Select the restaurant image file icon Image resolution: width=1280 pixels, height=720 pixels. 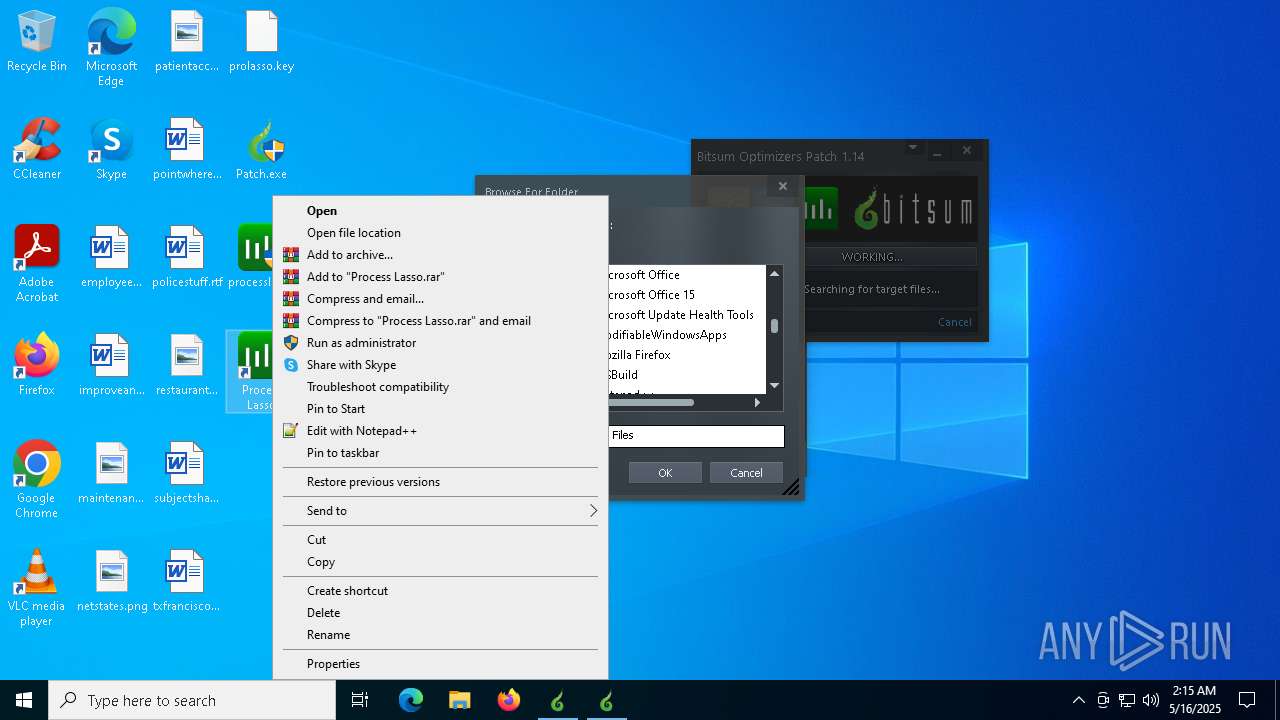pyautogui.click(x=187, y=365)
